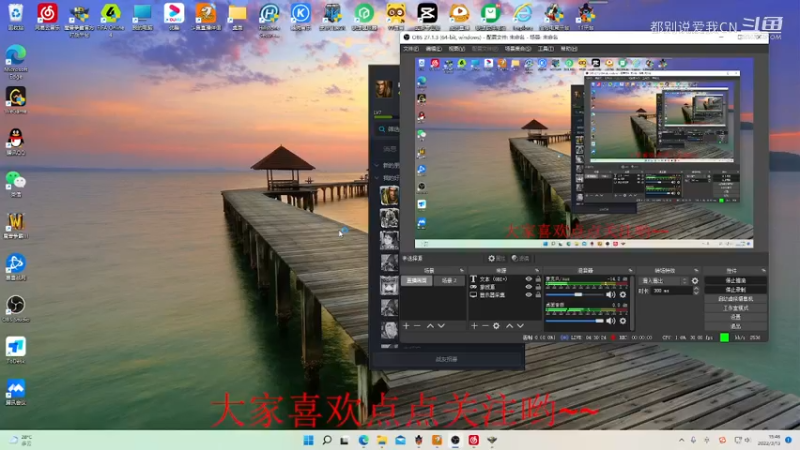Enable studio mode

(735, 308)
